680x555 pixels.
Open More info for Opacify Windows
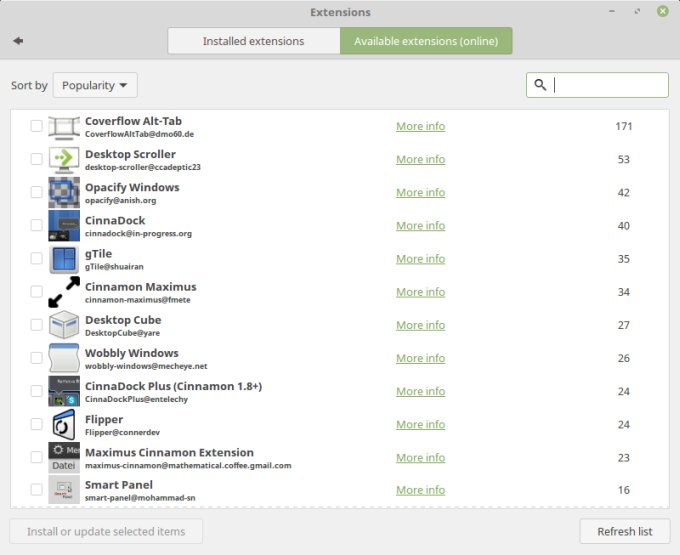click(x=421, y=192)
